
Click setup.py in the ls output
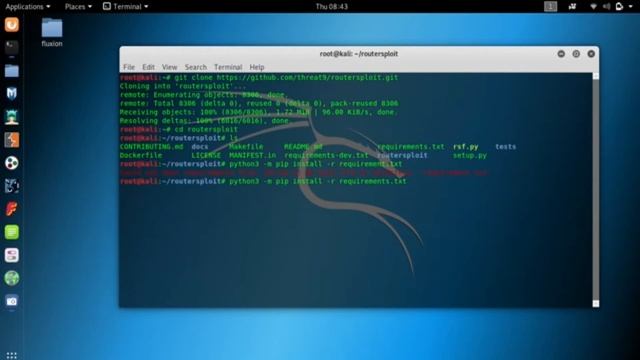tap(470, 156)
